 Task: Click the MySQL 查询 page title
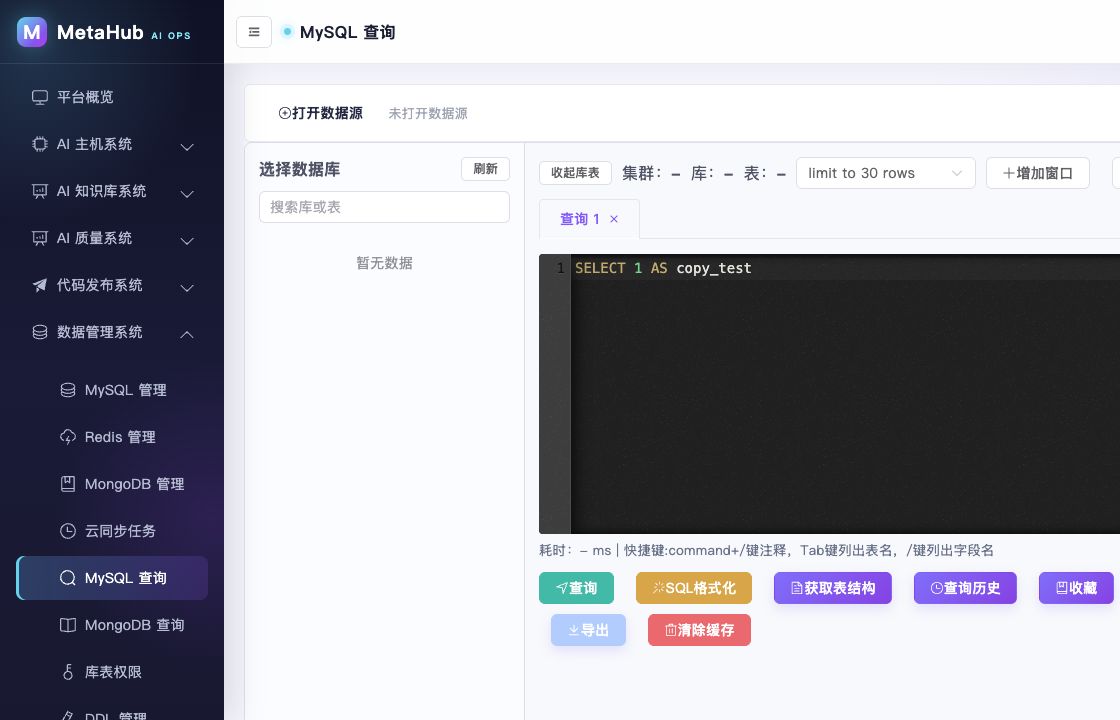click(x=347, y=32)
